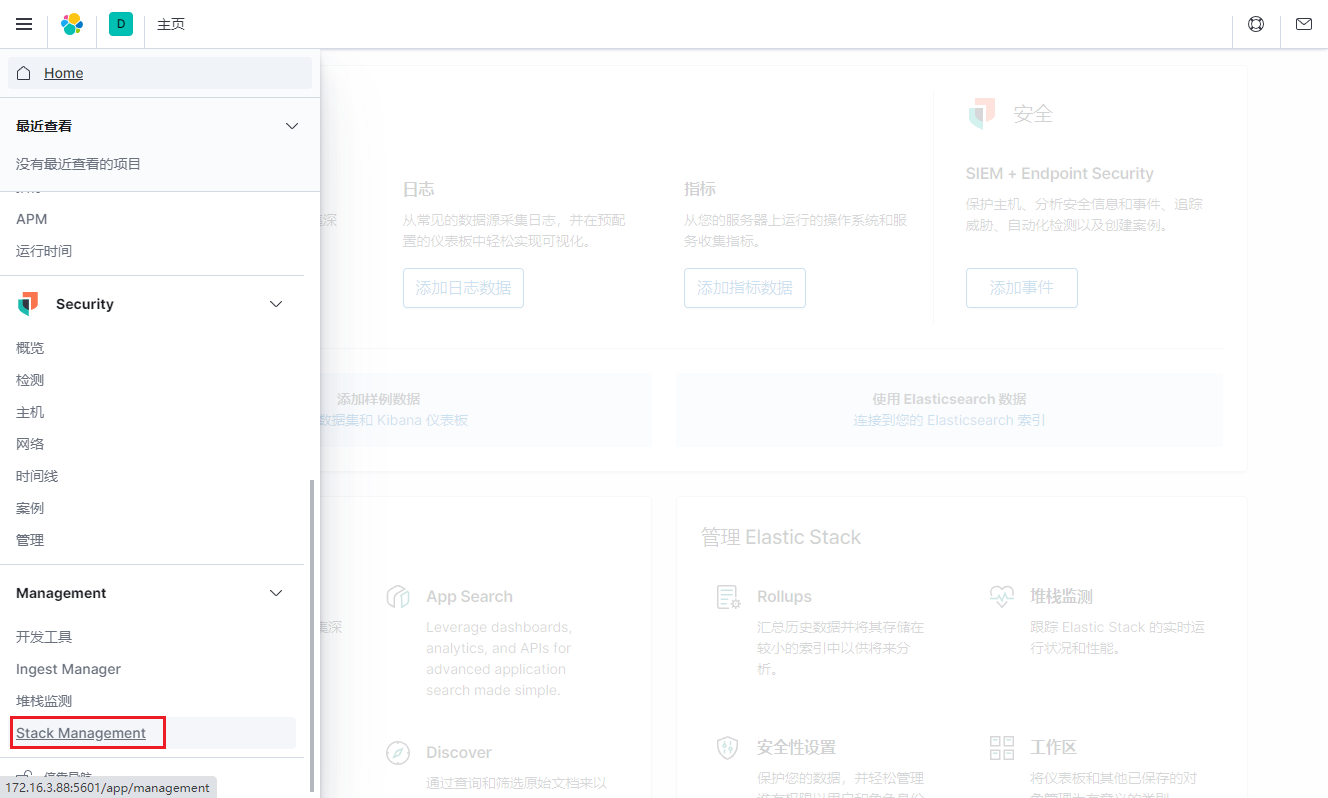
Task: Open the help lifebuoy icon
Action: pyautogui.click(x=1256, y=24)
